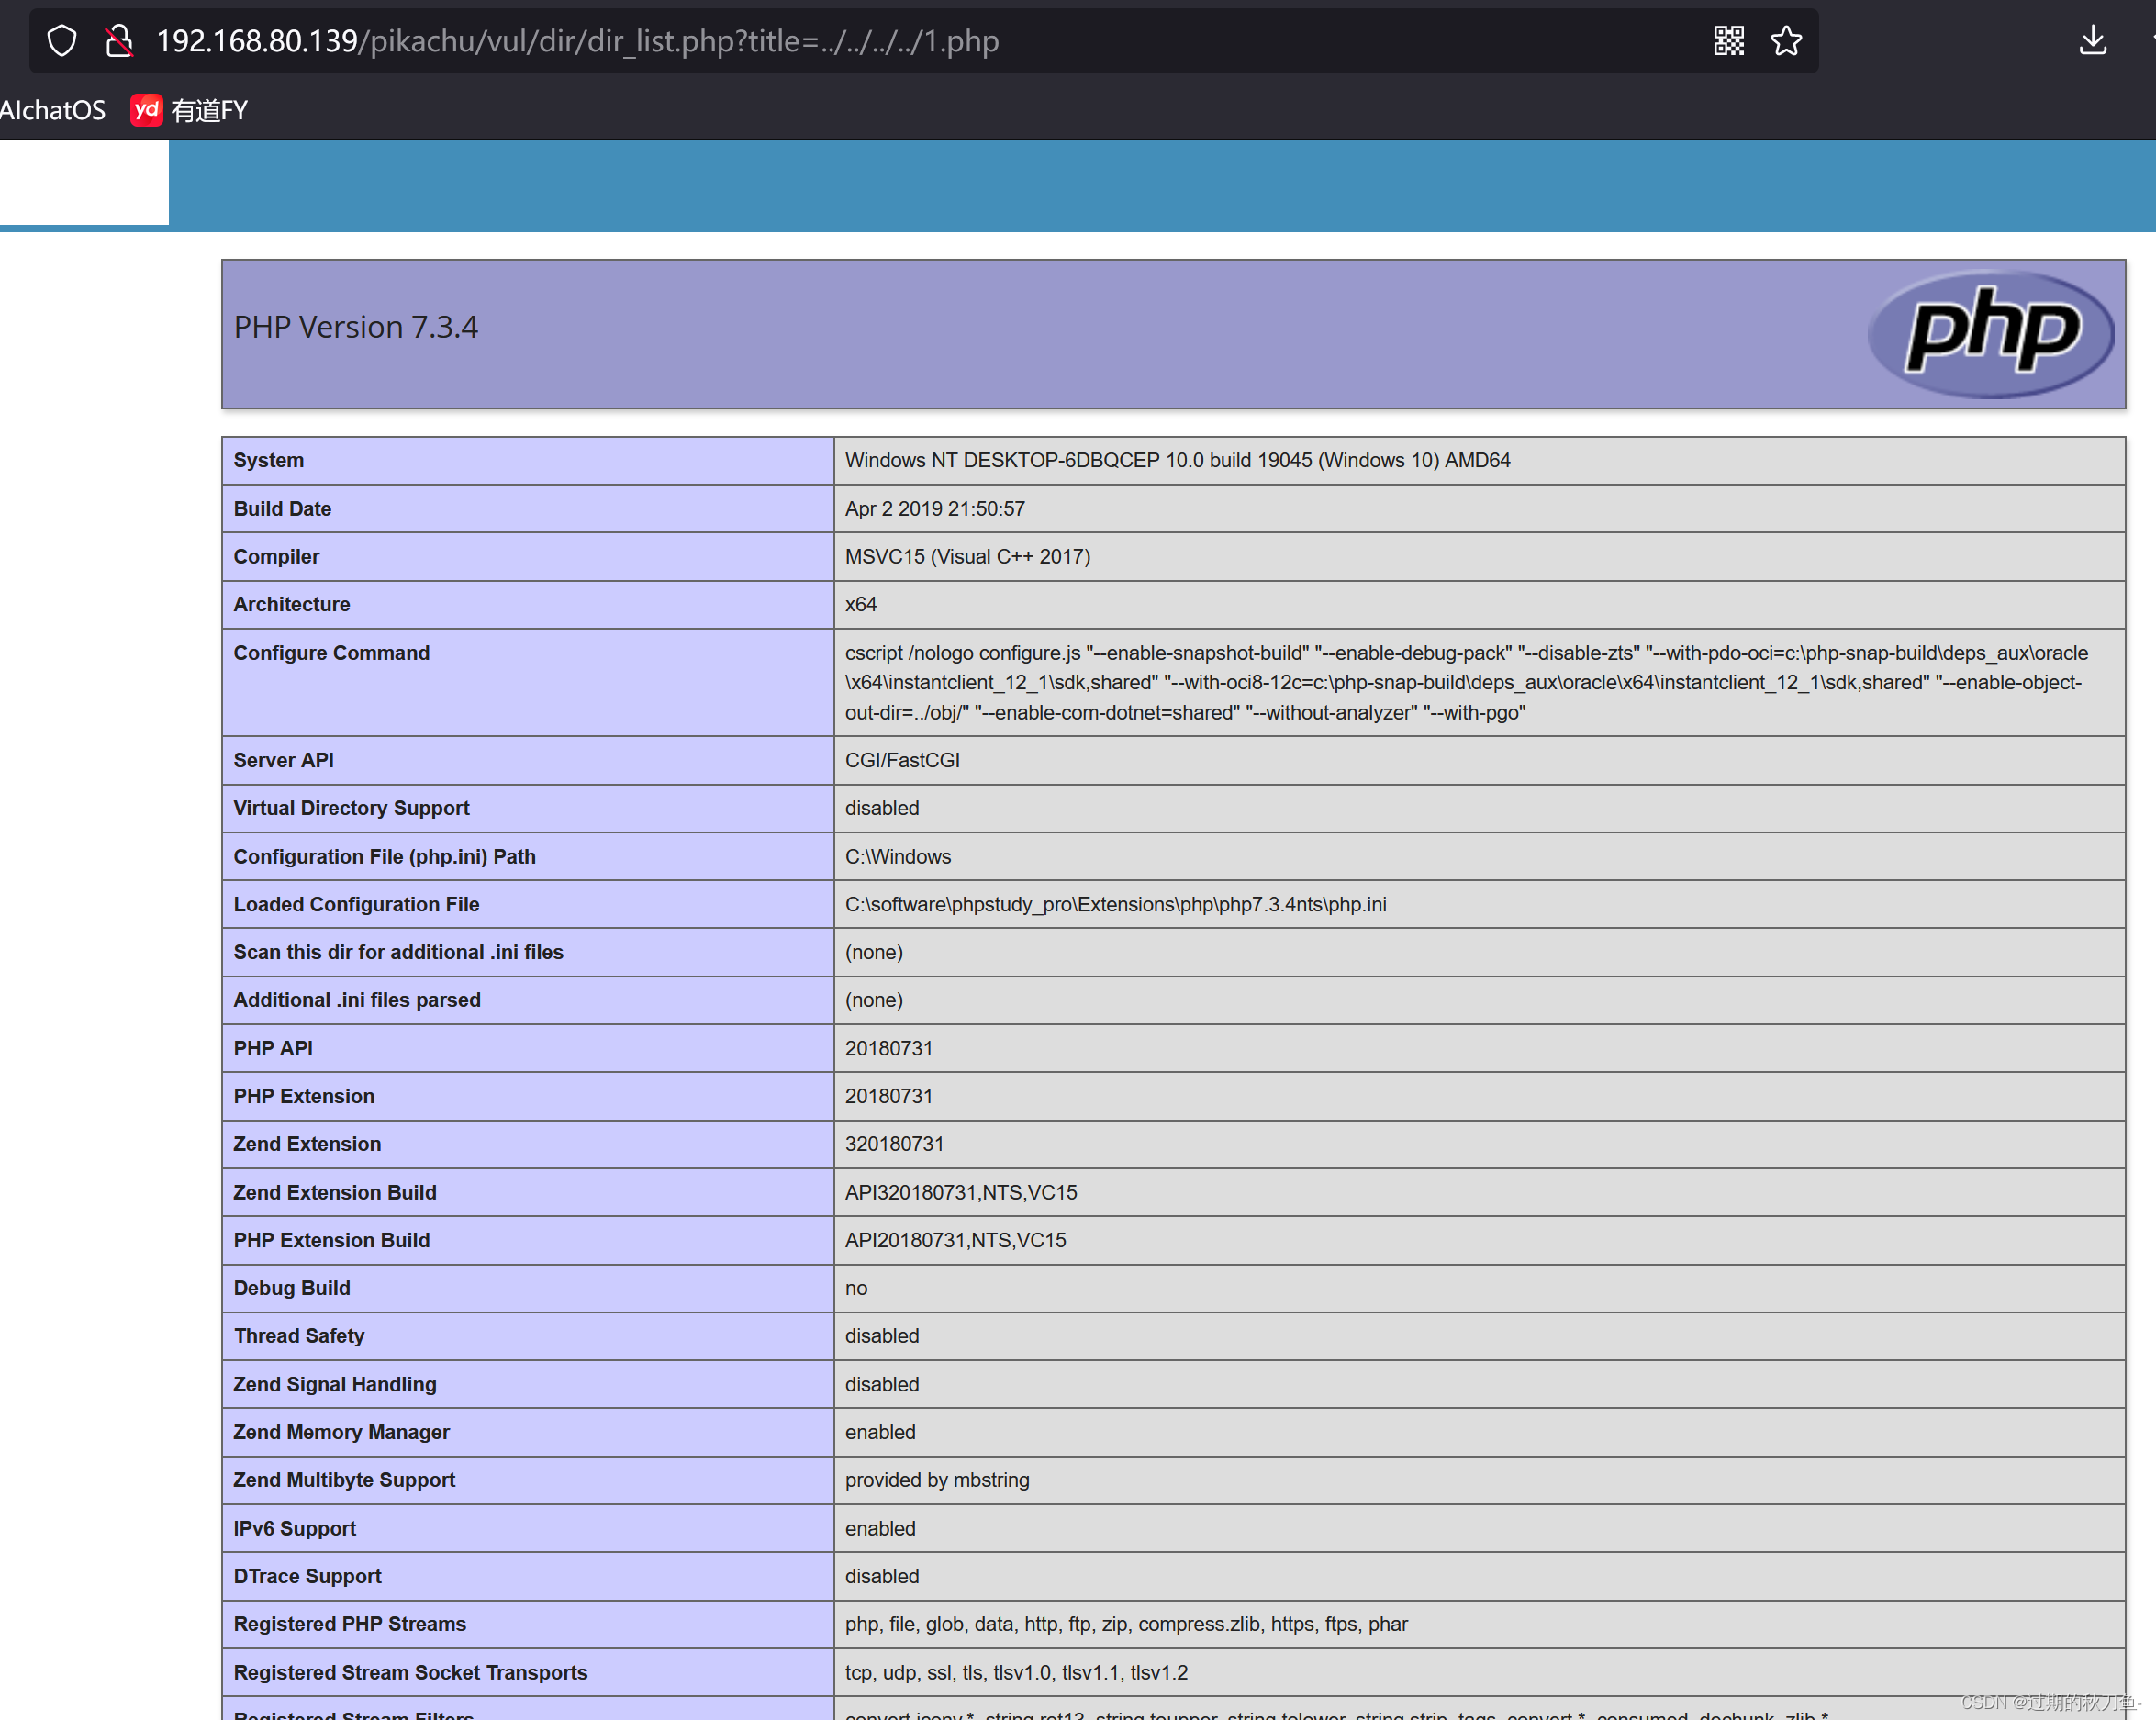Click the Zend Signal Handling label

(336, 1384)
